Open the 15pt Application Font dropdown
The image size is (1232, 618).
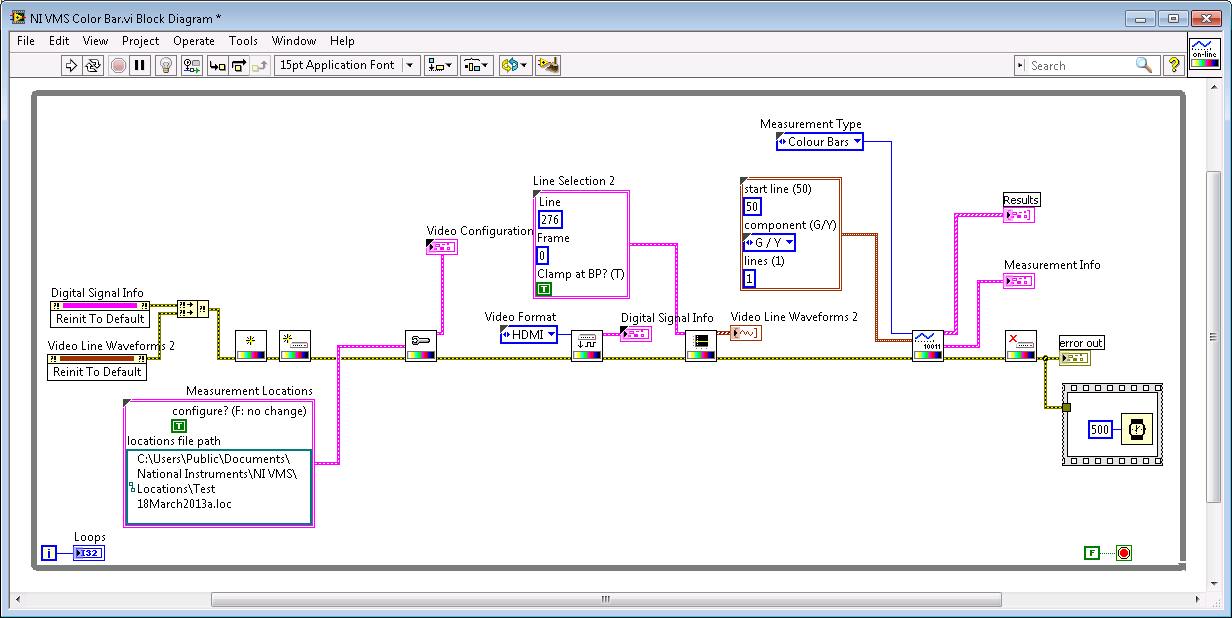pyautogui.click(x=347, y=66)
